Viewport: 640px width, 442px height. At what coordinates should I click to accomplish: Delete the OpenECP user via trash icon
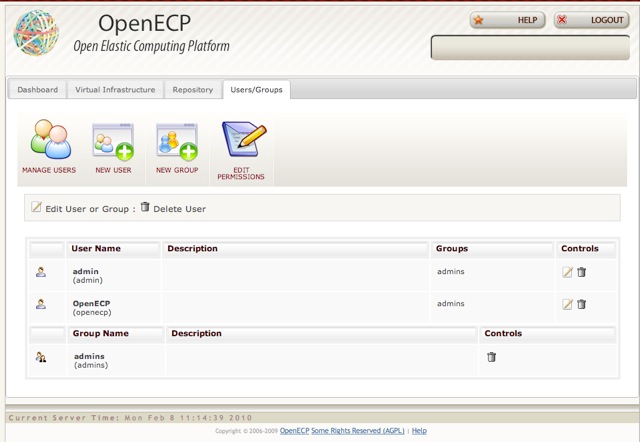tap(582, 304)
